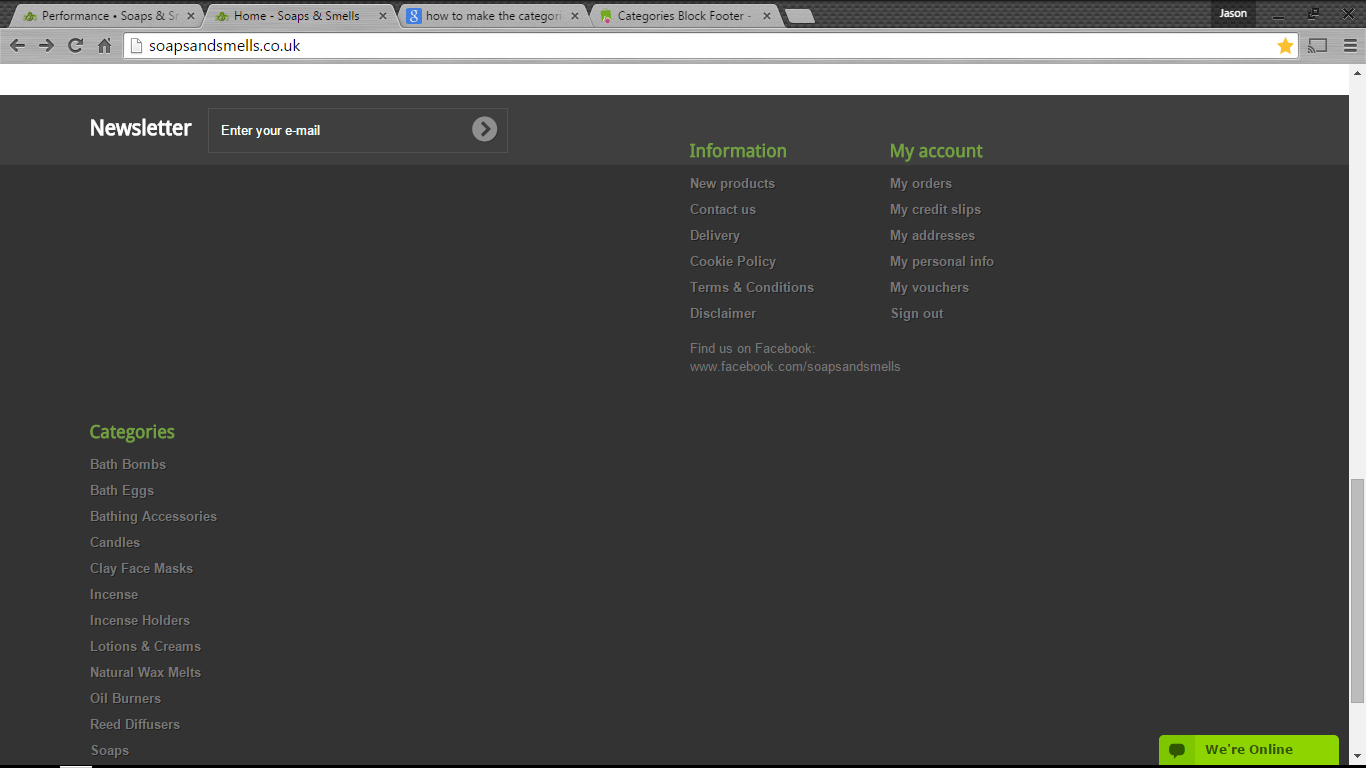Open the New products link
This screenshot has height=768, width=1366.
(732, 183)
